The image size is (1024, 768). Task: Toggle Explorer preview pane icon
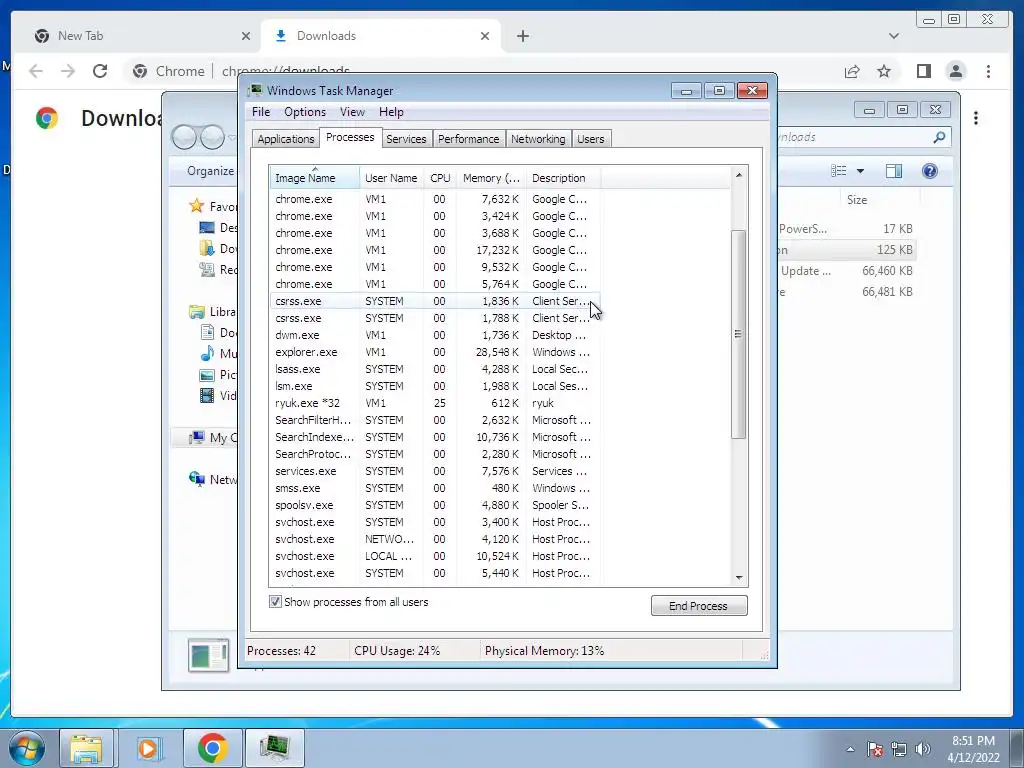coord(893,171)
